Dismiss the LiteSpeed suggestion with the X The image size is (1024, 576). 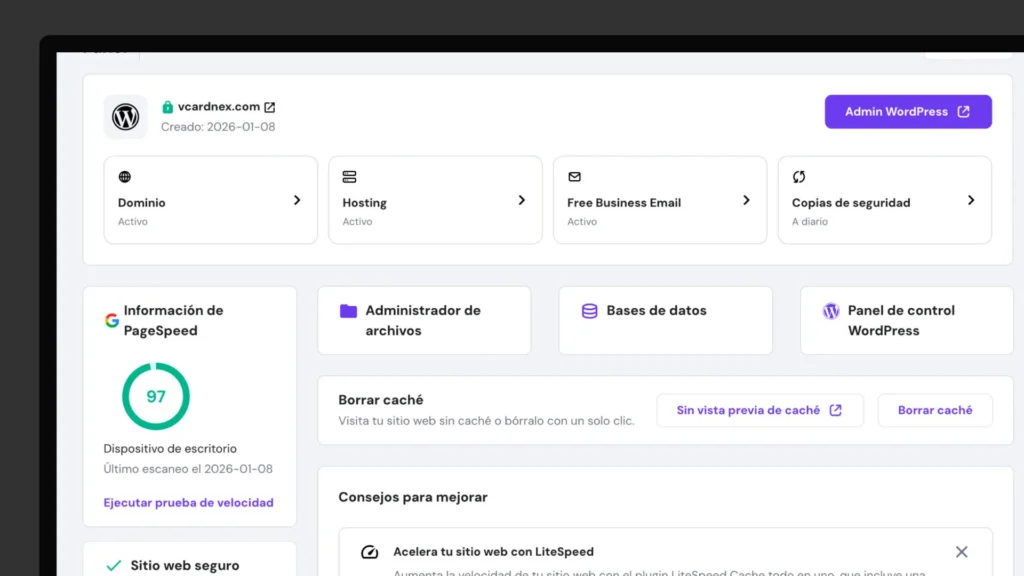click(x=961, y=551)
